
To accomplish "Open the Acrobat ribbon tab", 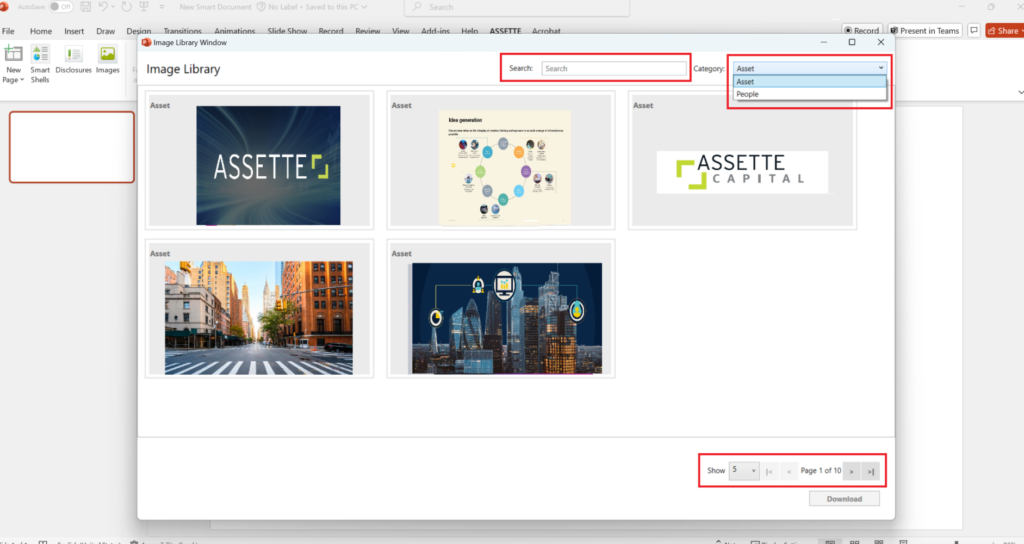I will [x=546, y=31].
